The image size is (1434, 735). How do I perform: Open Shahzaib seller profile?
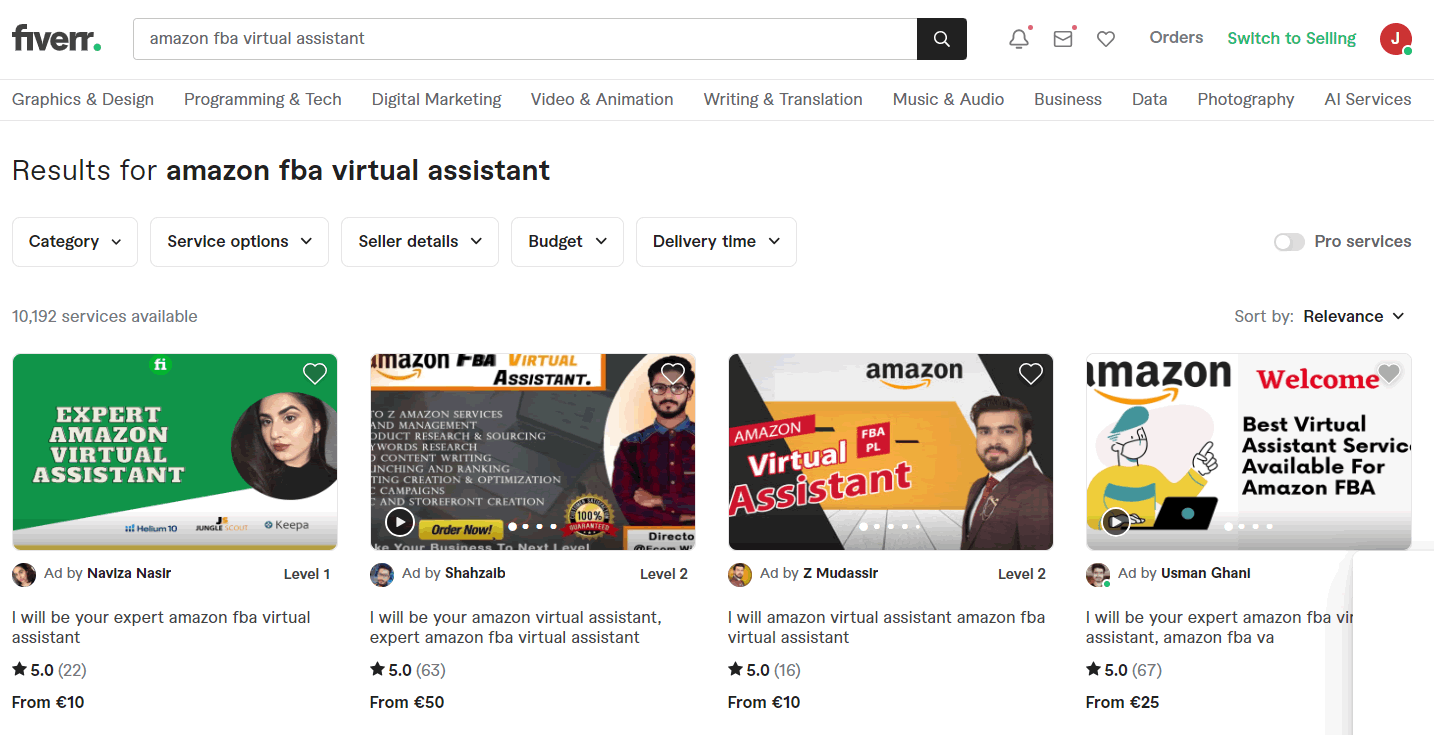[x=475, y=573]
